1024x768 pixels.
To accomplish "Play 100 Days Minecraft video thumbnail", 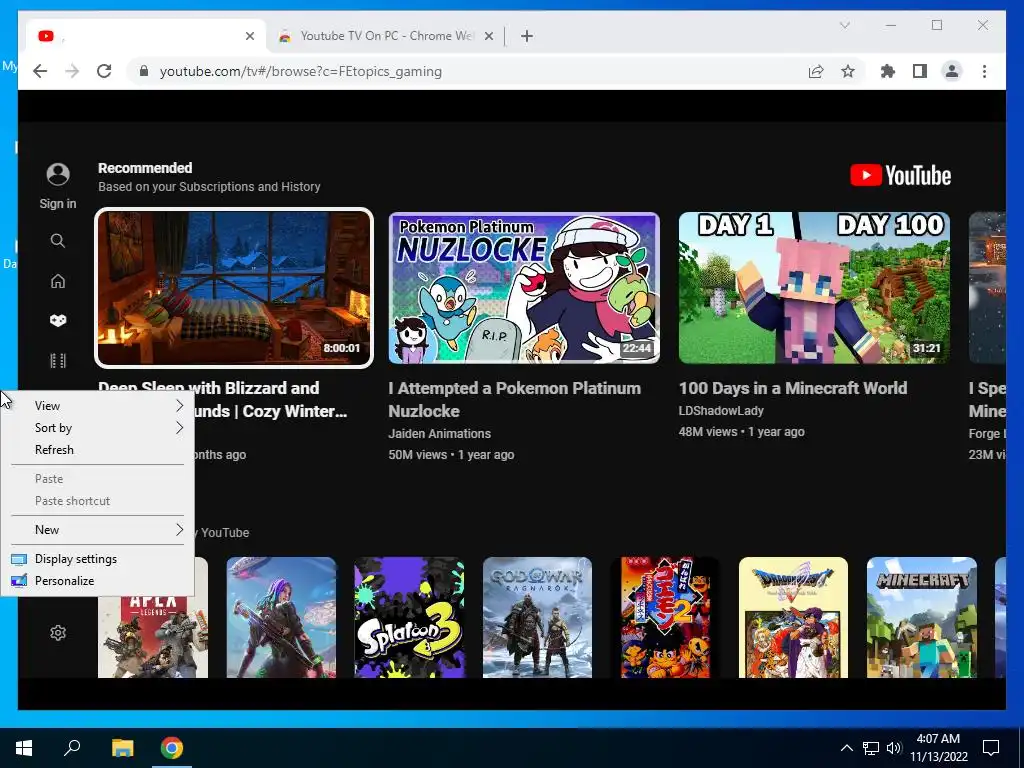I will point(814,288).
